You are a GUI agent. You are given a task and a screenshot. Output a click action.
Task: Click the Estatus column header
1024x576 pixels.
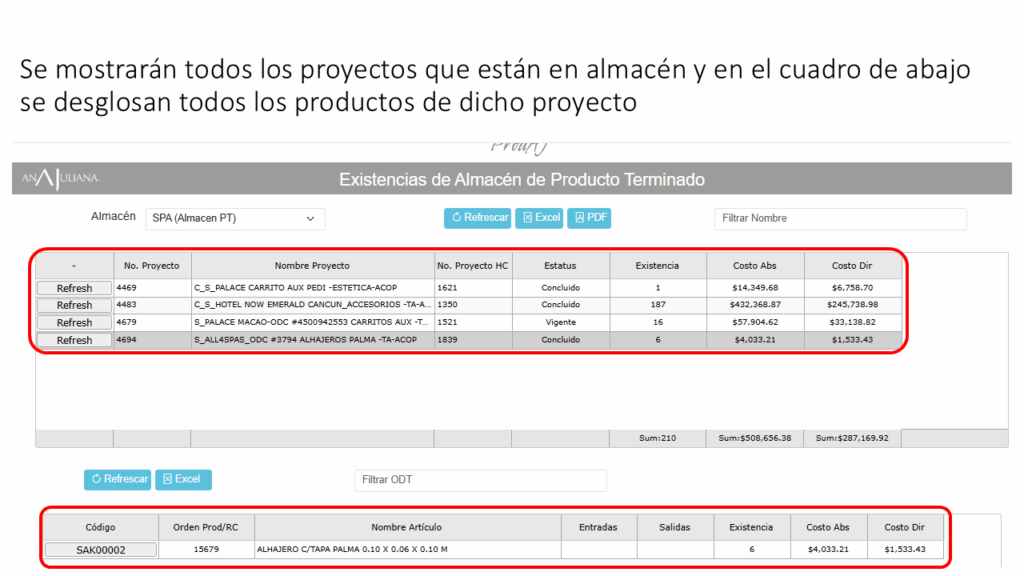click(x=560, y=266)
